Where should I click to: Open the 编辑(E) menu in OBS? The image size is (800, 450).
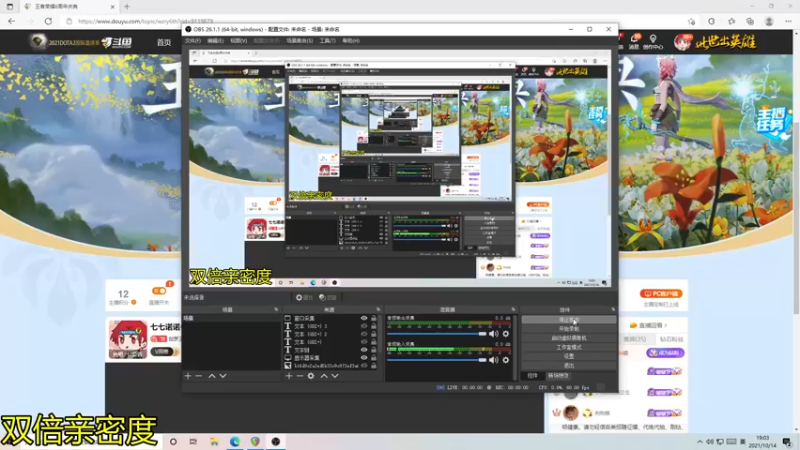[215, 41]
